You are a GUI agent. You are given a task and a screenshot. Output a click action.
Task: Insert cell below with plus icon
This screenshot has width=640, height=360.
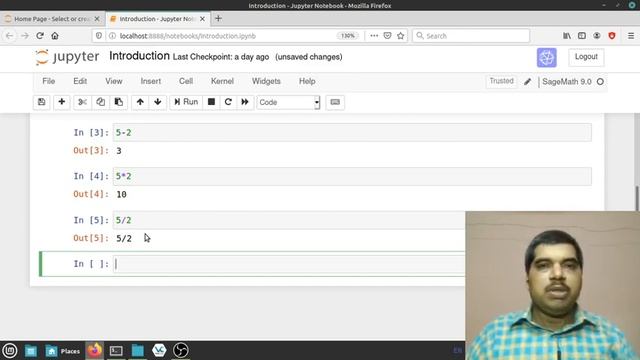[62, 102]
